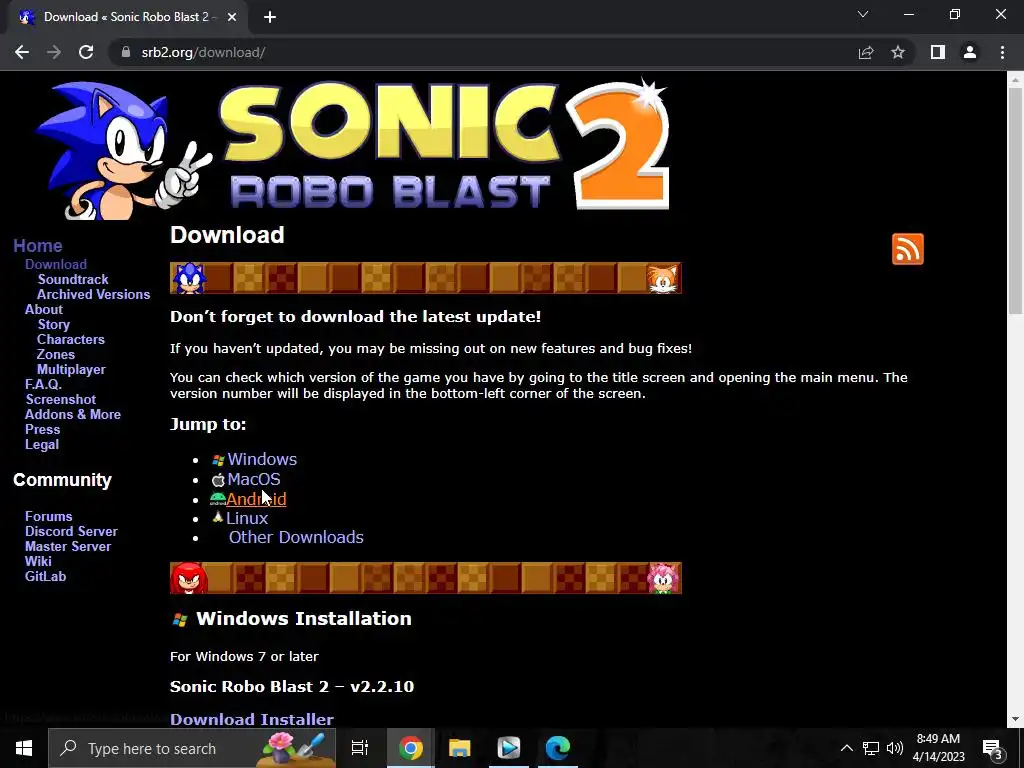Click the address bar URL
The width and height of the screenshot is (1024, 768).
(203, 52)
